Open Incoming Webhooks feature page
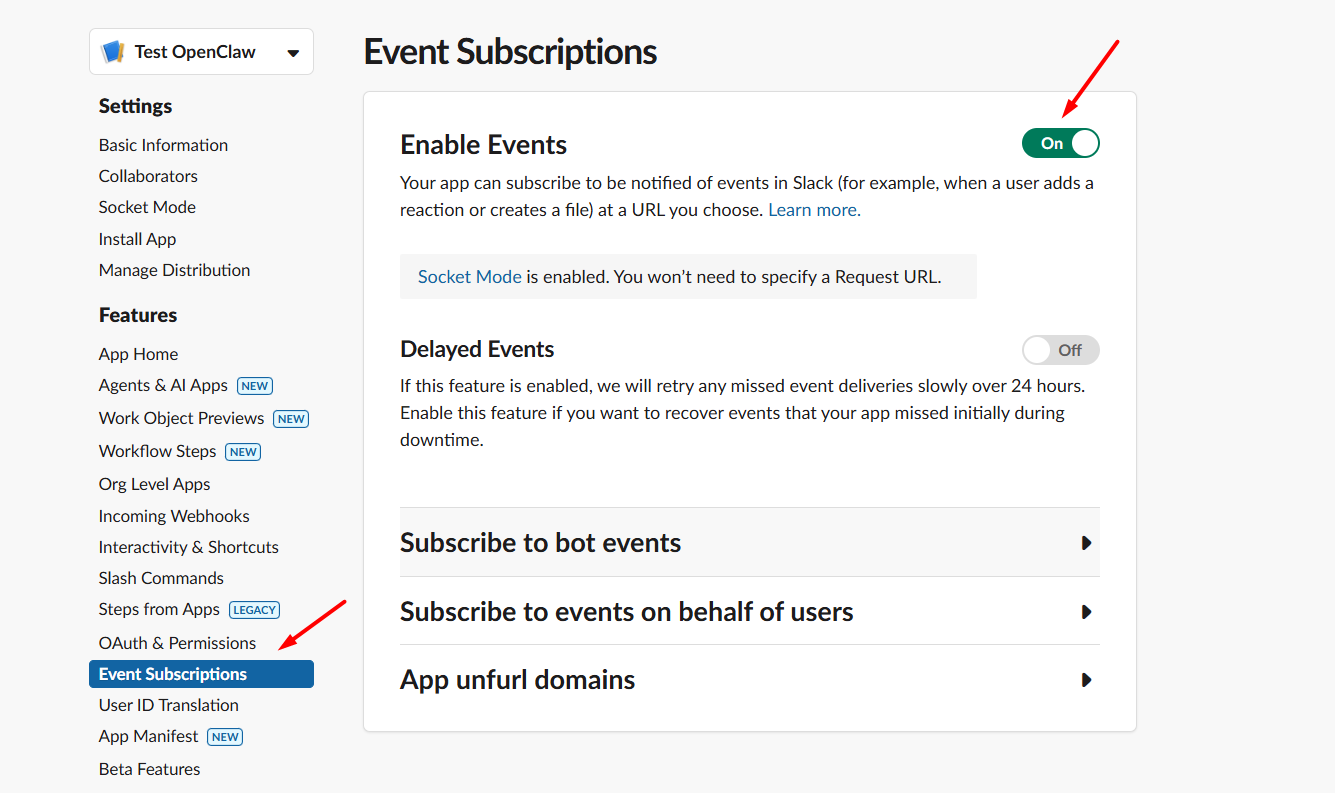The height and width of the screenshot is (793, 1335). point(174,516)
